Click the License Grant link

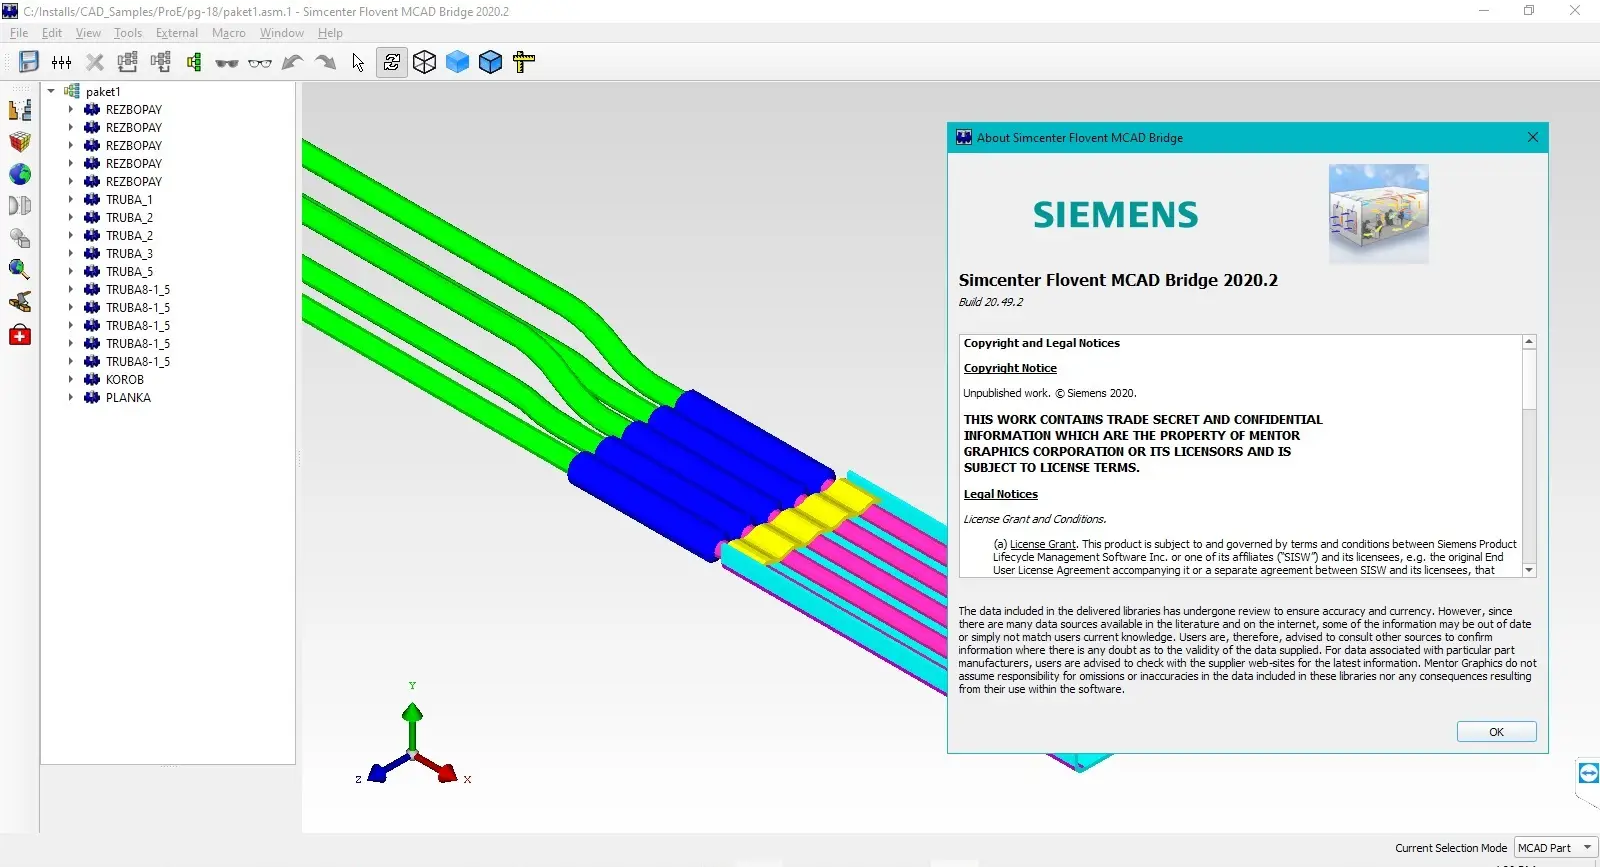point(1043,544)
